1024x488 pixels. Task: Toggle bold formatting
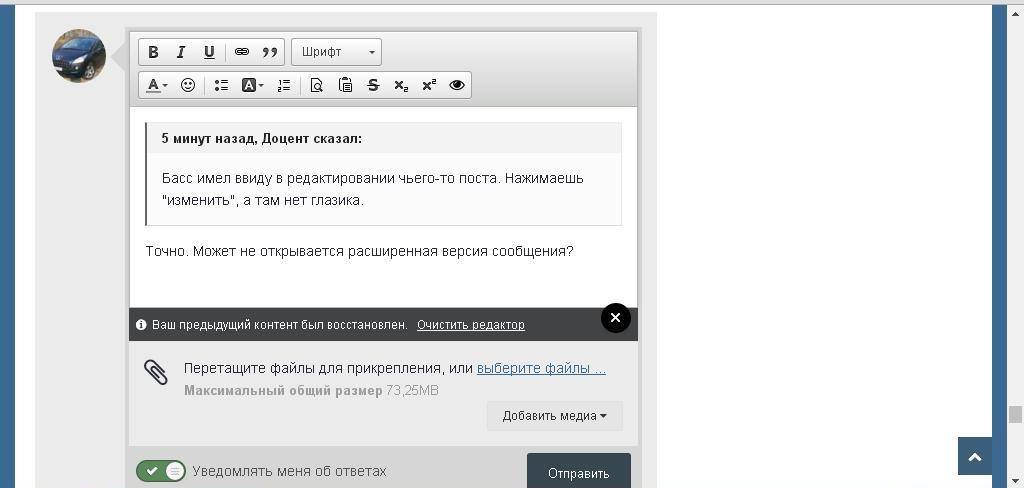click(153, 52)
